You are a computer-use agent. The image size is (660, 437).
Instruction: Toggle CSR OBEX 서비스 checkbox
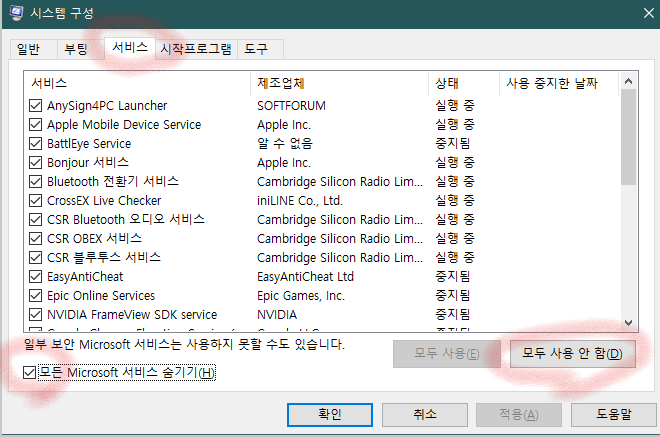point(35,238)
